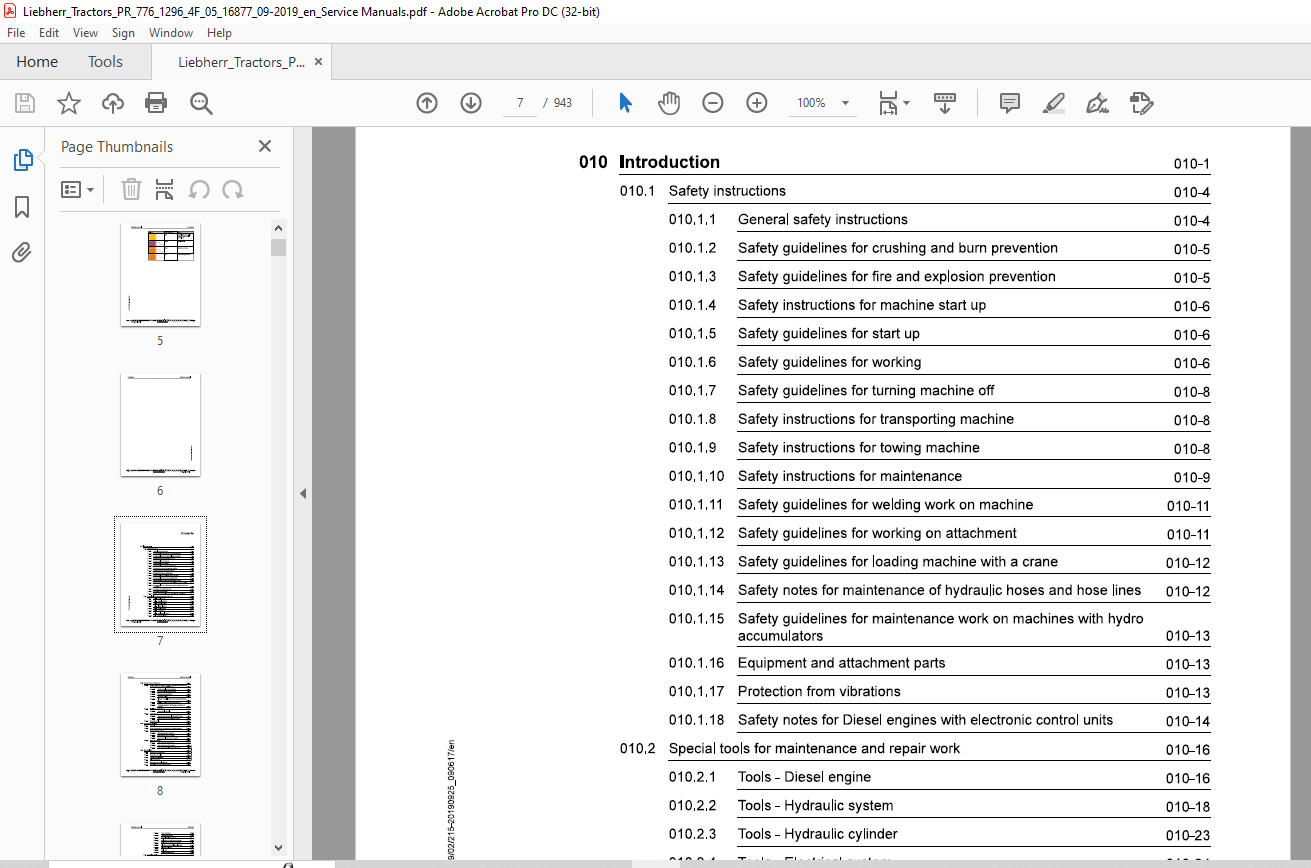Delete selected page with trash icon
This screenshot has width=1311, height=868.
tap(131, 189)
